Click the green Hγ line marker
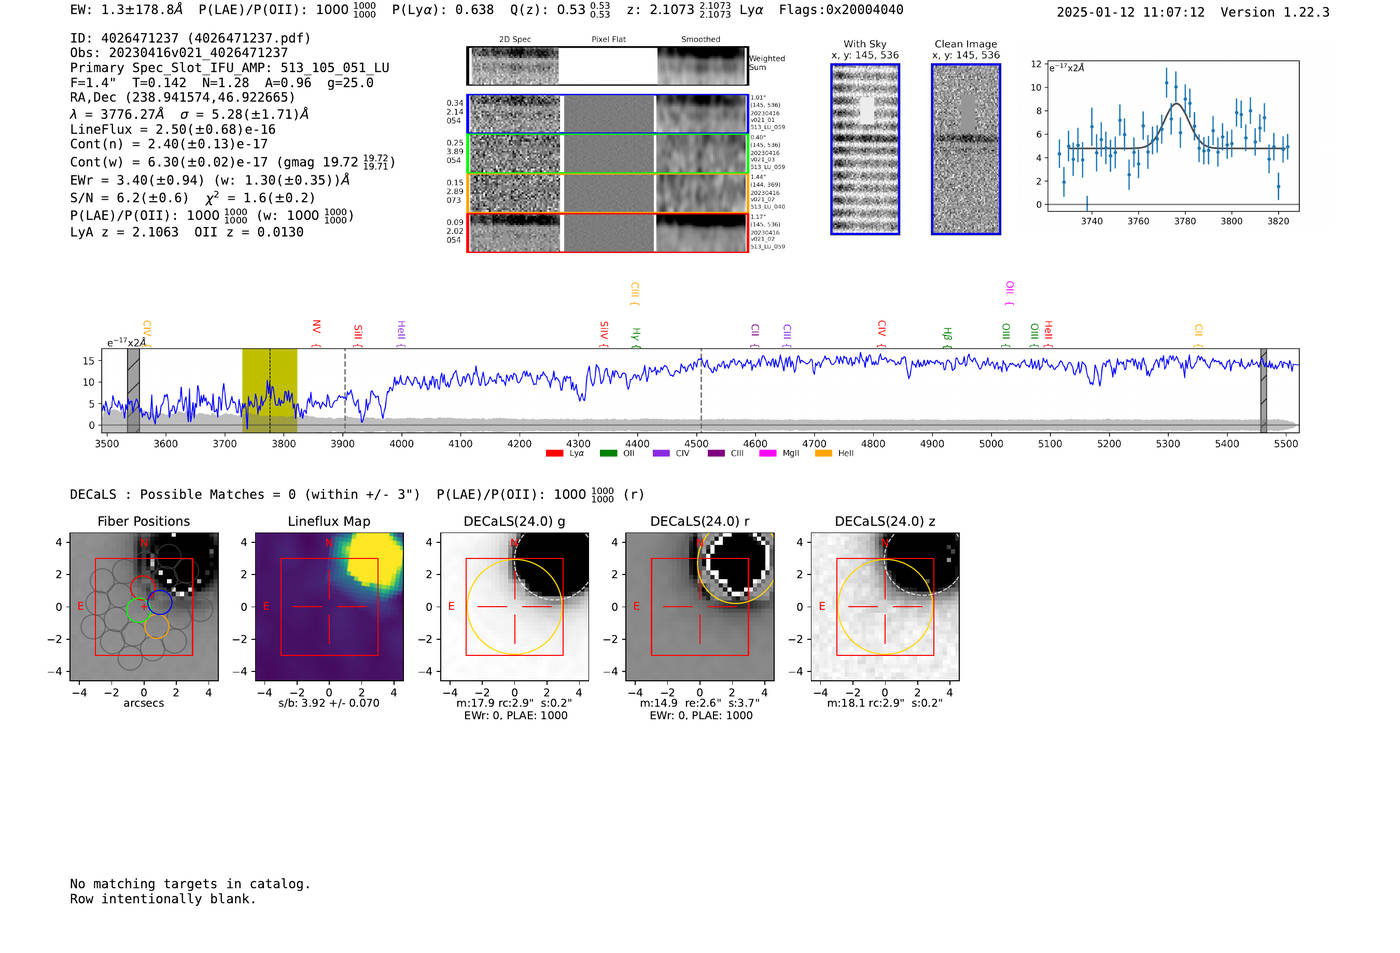Viewport: 1400px width, 953px height. (635, 337)
